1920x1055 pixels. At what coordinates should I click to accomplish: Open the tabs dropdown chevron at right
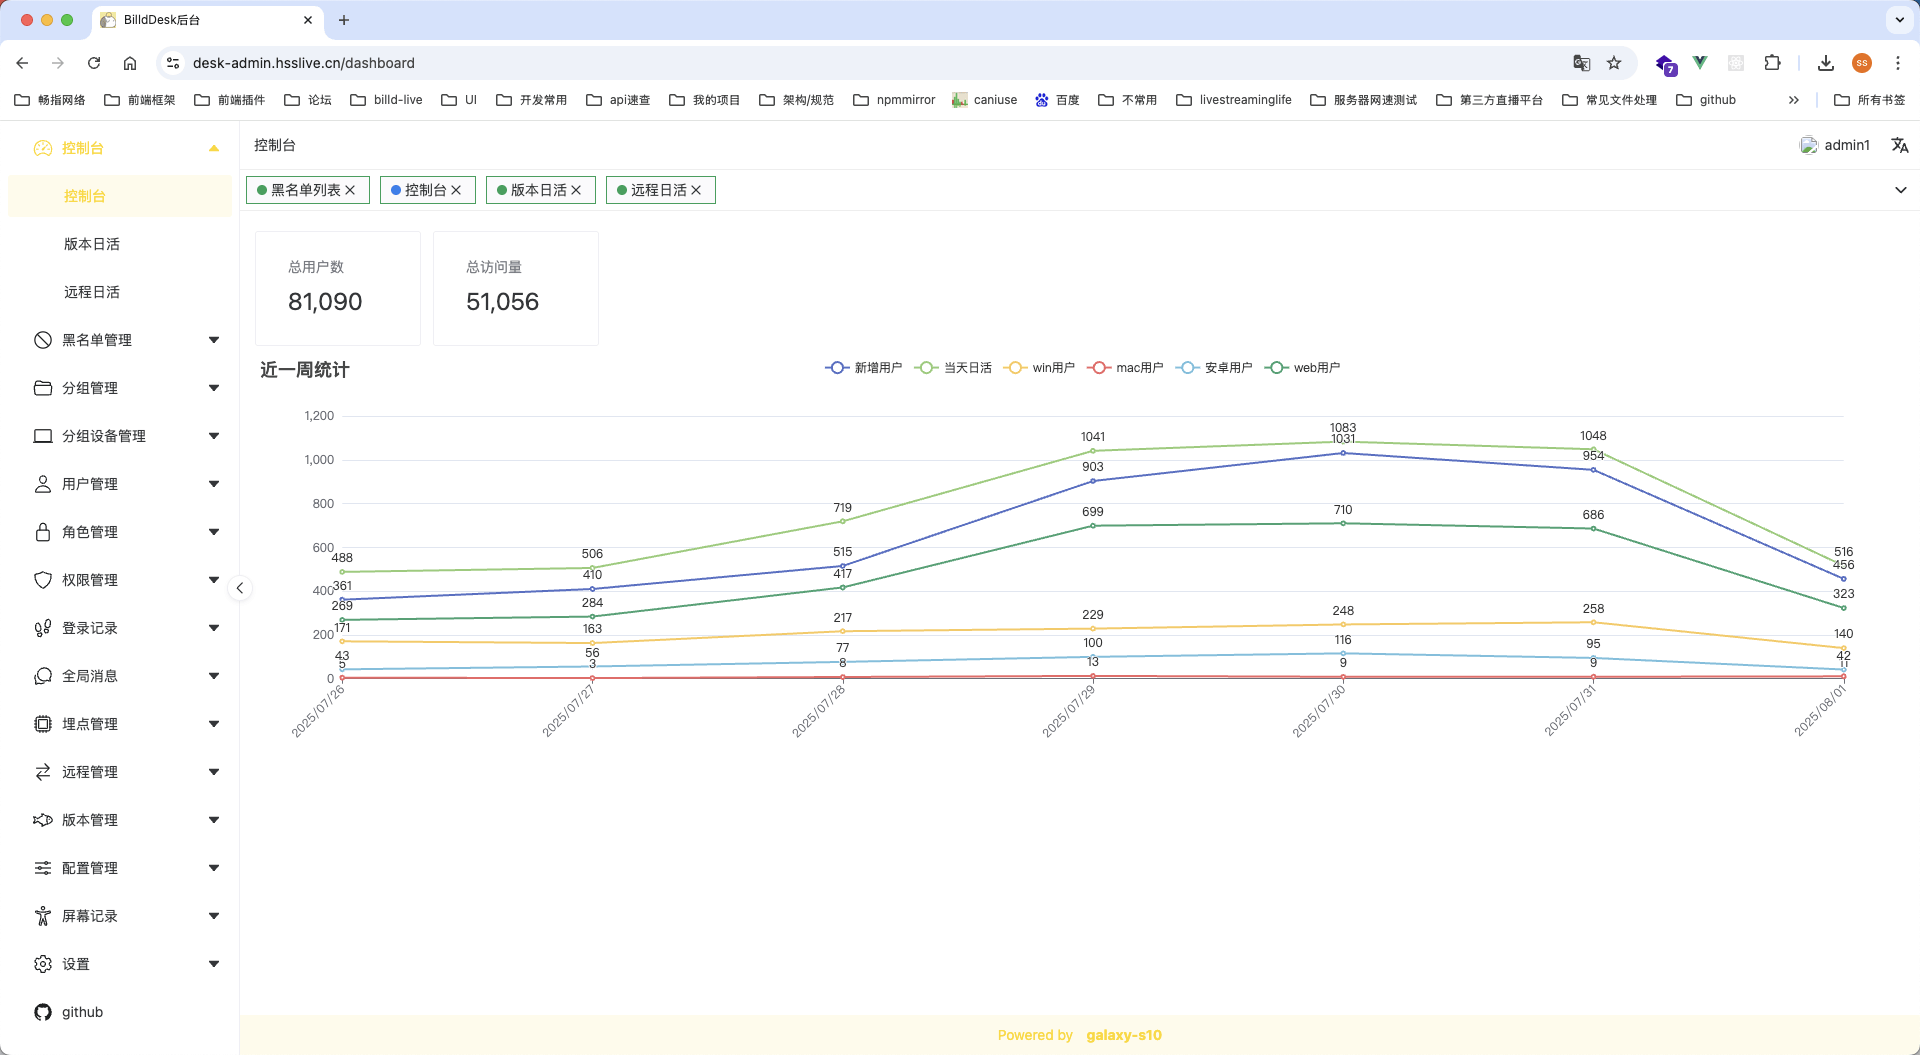point(1901,190)
